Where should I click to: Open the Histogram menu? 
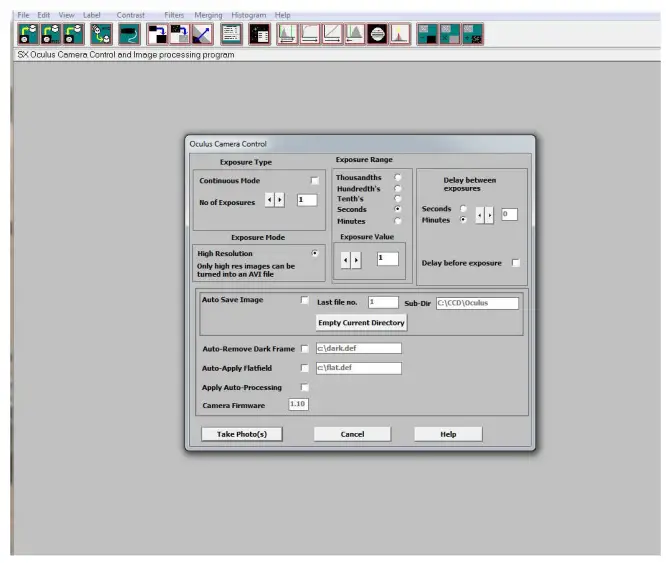tap(249, 15)
